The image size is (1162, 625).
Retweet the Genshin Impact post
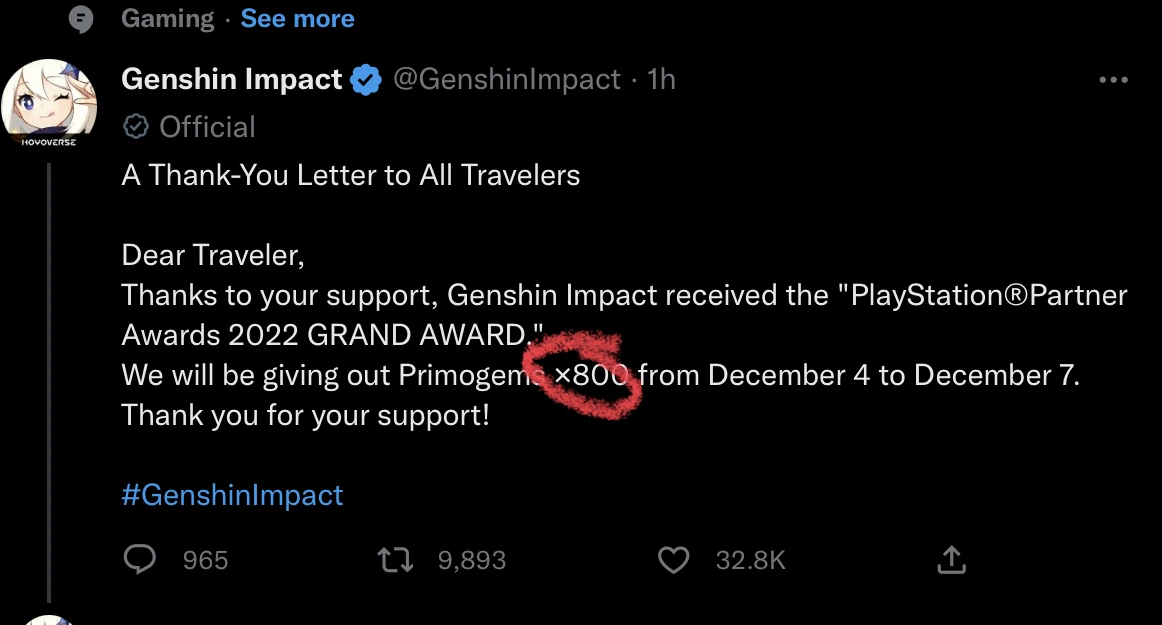pyautogui.click(x=396, y=560)
